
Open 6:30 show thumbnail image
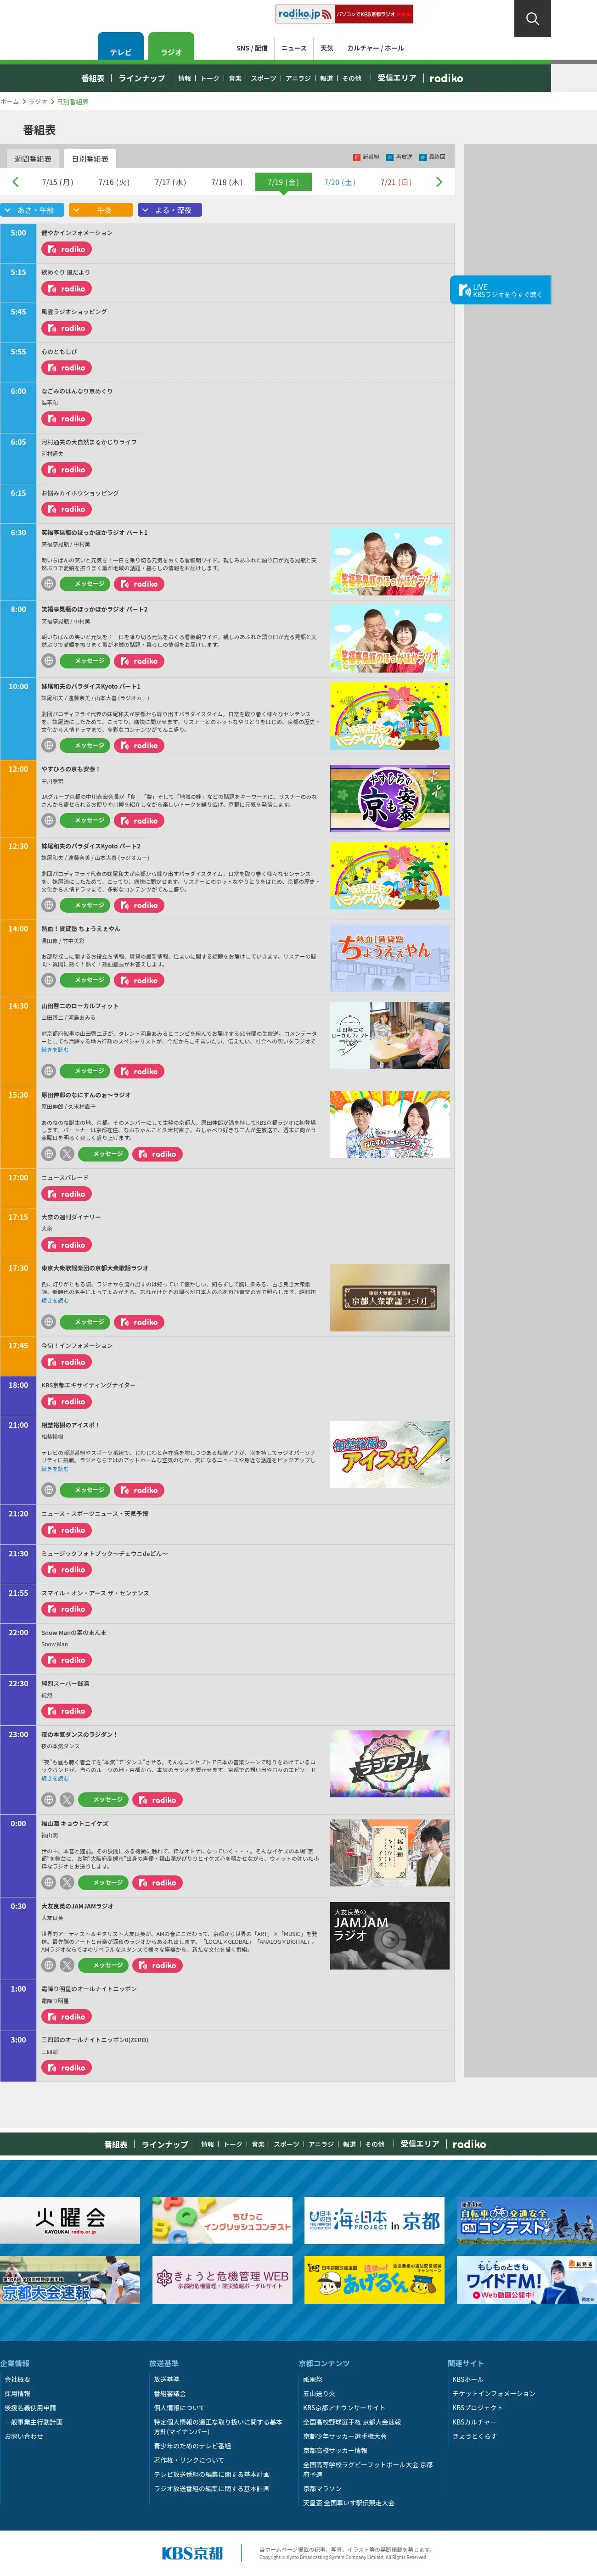389,562
